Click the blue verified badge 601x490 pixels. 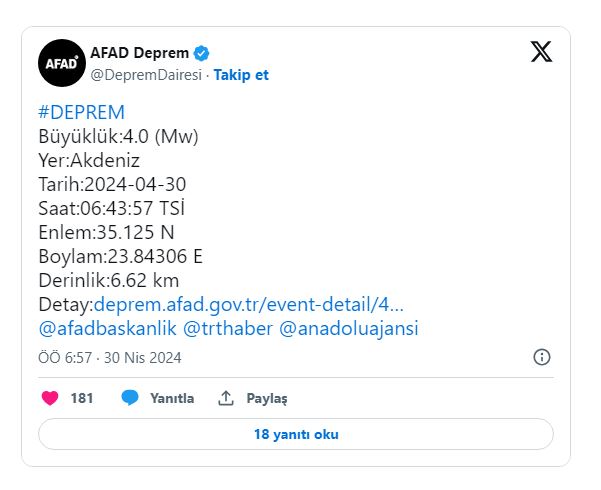pos(202,53)
